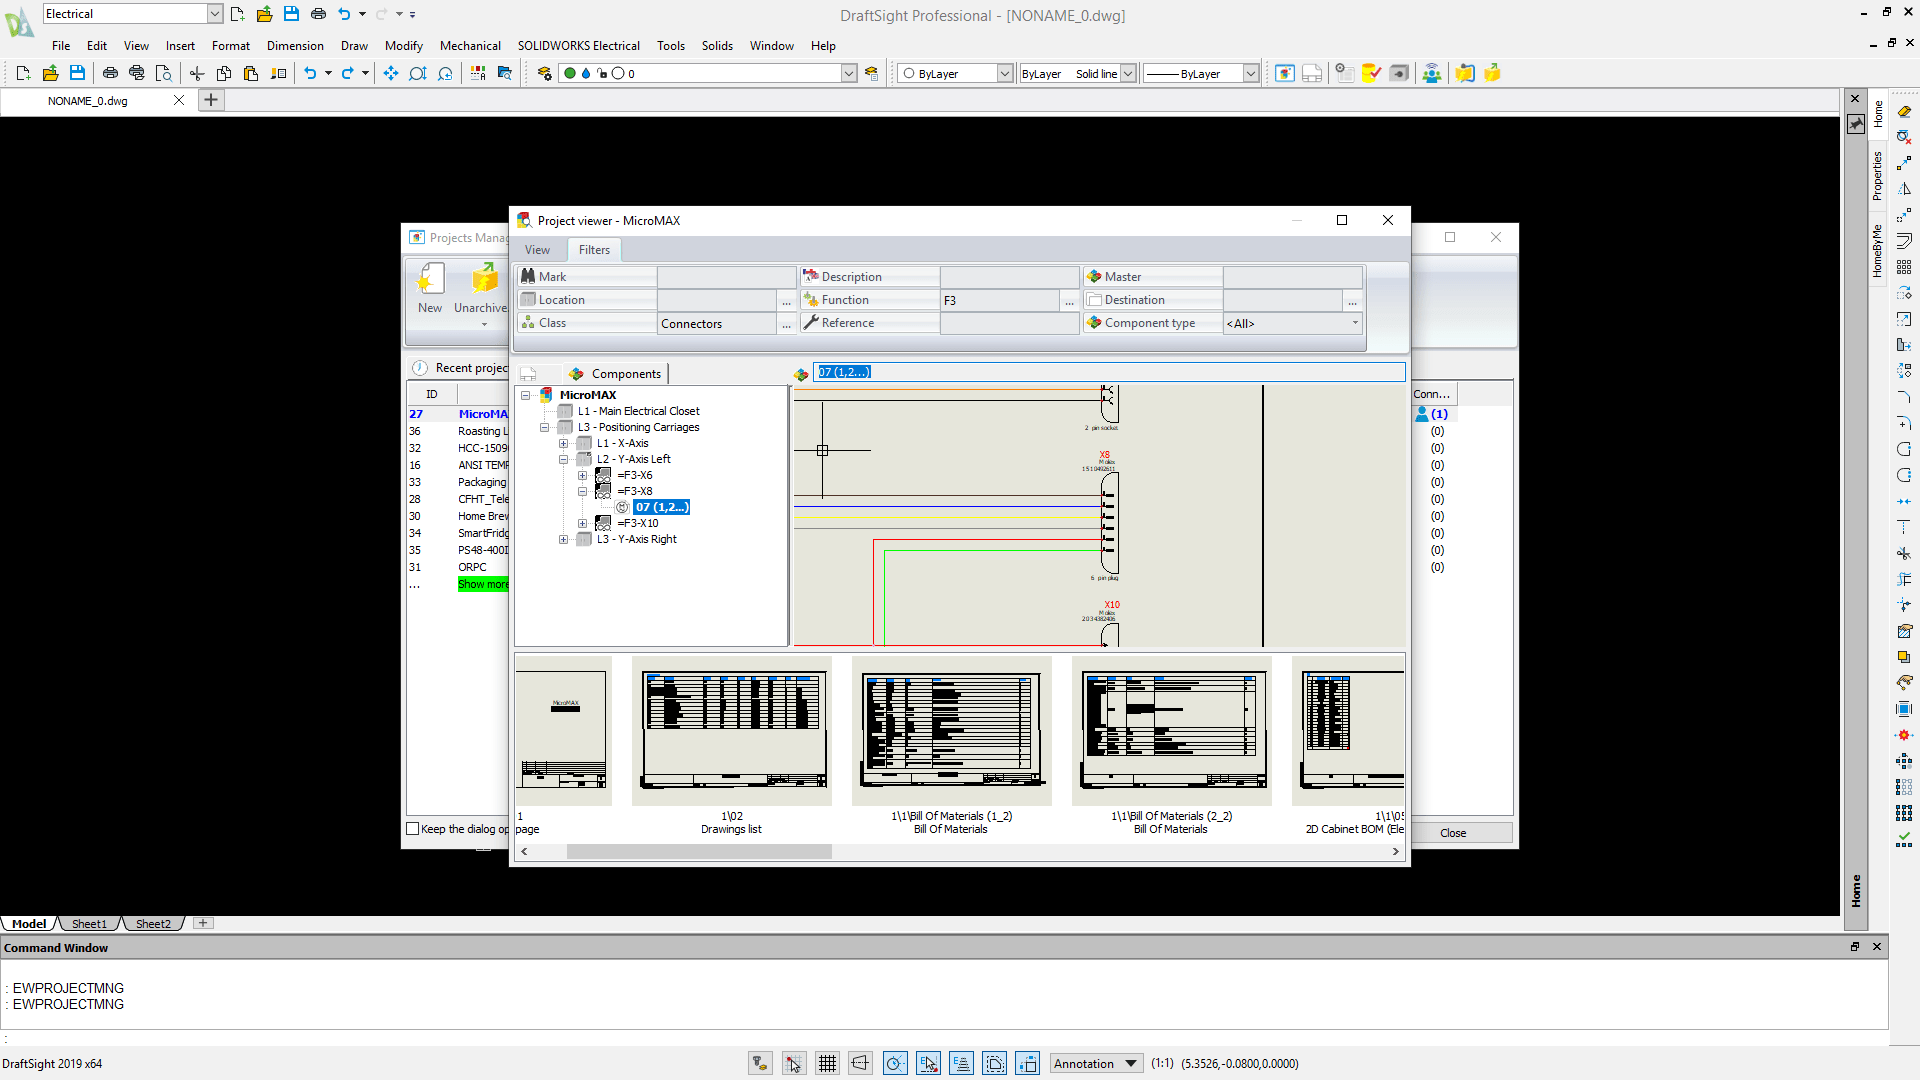The height and width of the screenshot is (1080, 1920).
Task: Check the Keep the dialog open checkbox
Action: [411, 828]
